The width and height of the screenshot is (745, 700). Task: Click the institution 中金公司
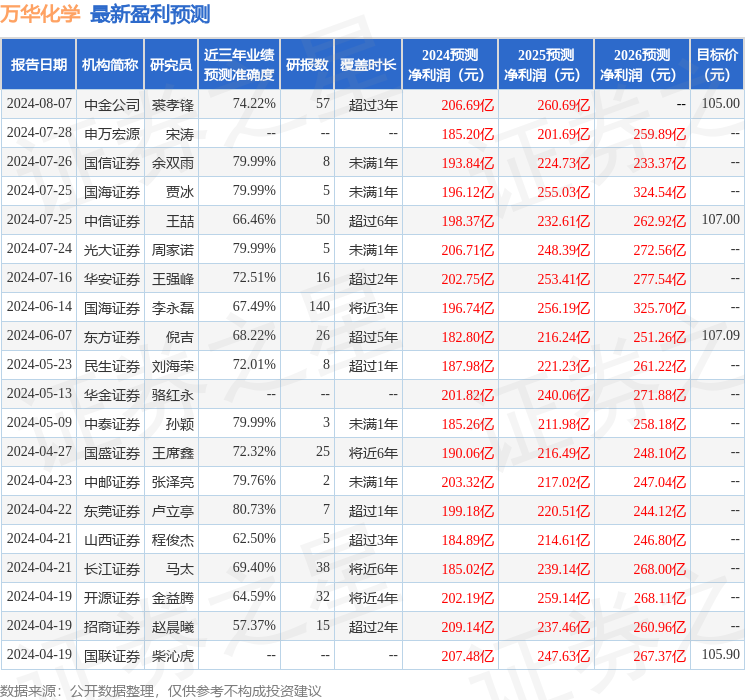click(x=112, y=105)
